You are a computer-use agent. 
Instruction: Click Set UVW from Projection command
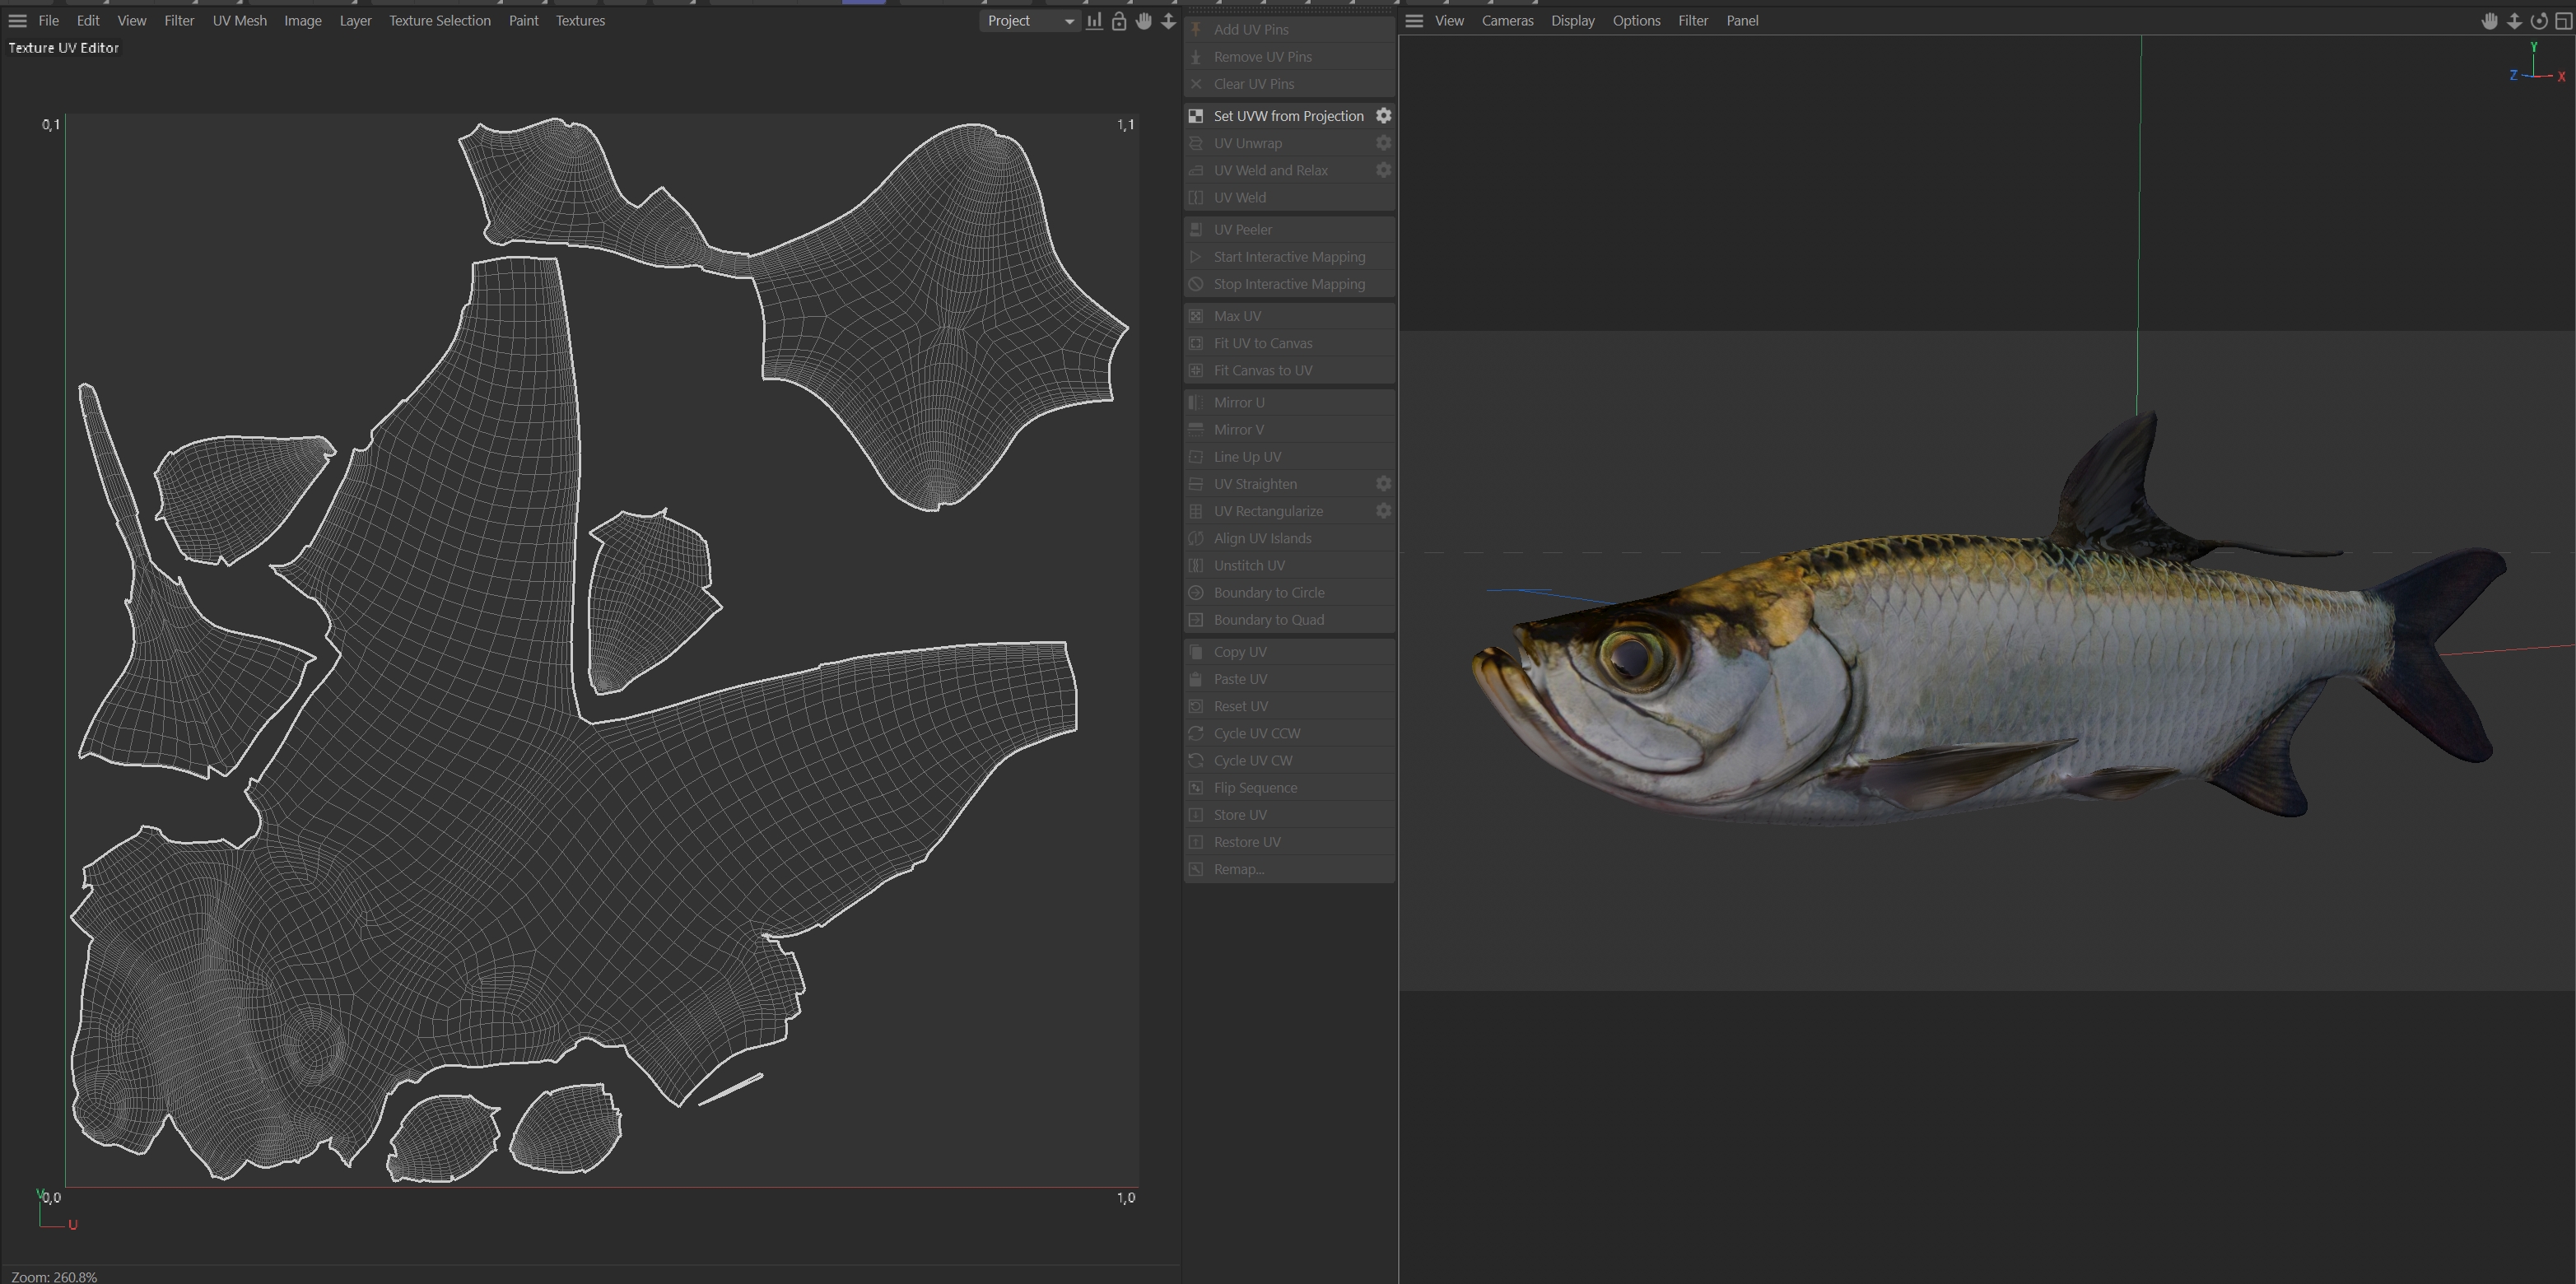(1288, 116)
